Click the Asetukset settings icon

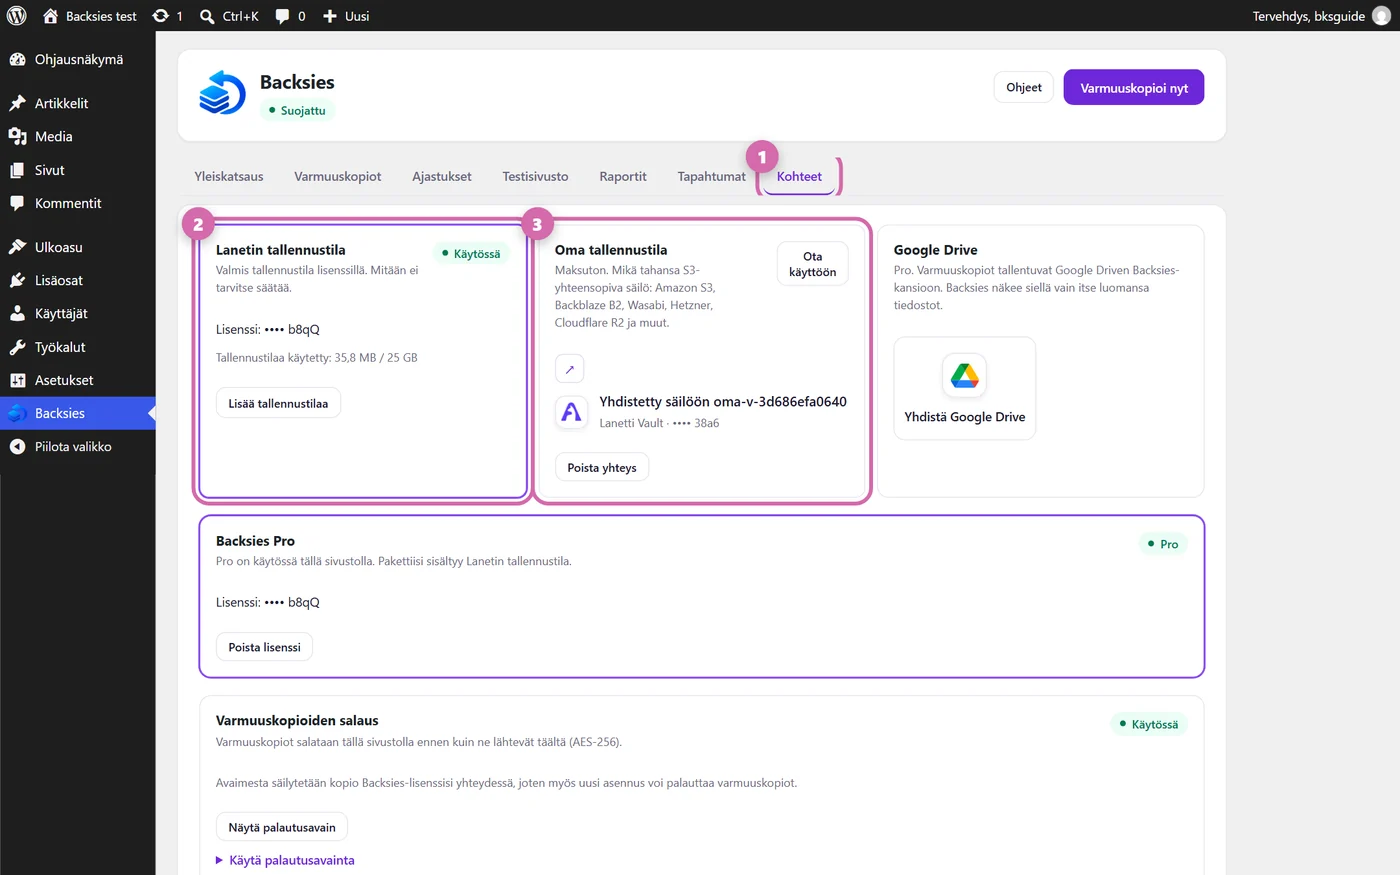click(17, 380)
